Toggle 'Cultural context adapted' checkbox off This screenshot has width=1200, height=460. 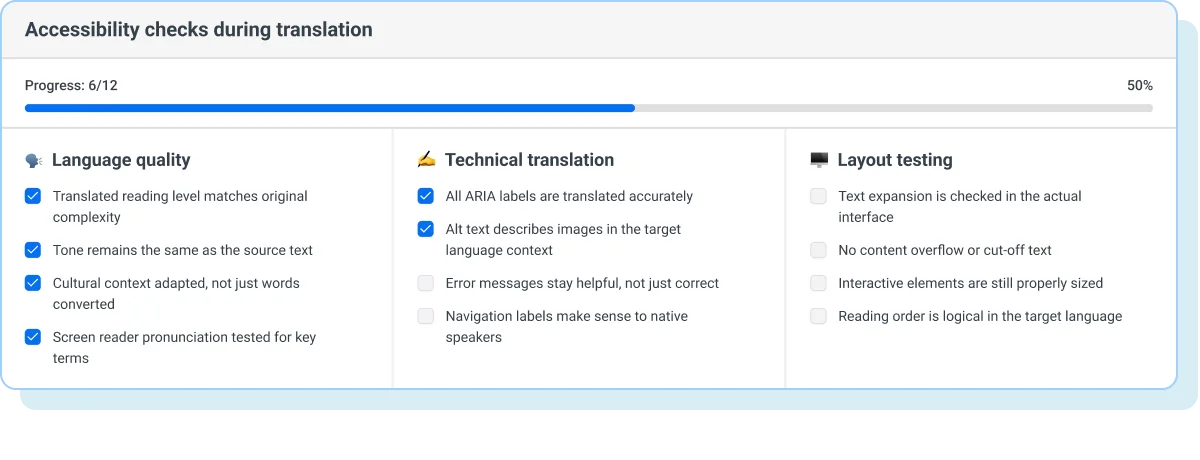coord(33,283)
